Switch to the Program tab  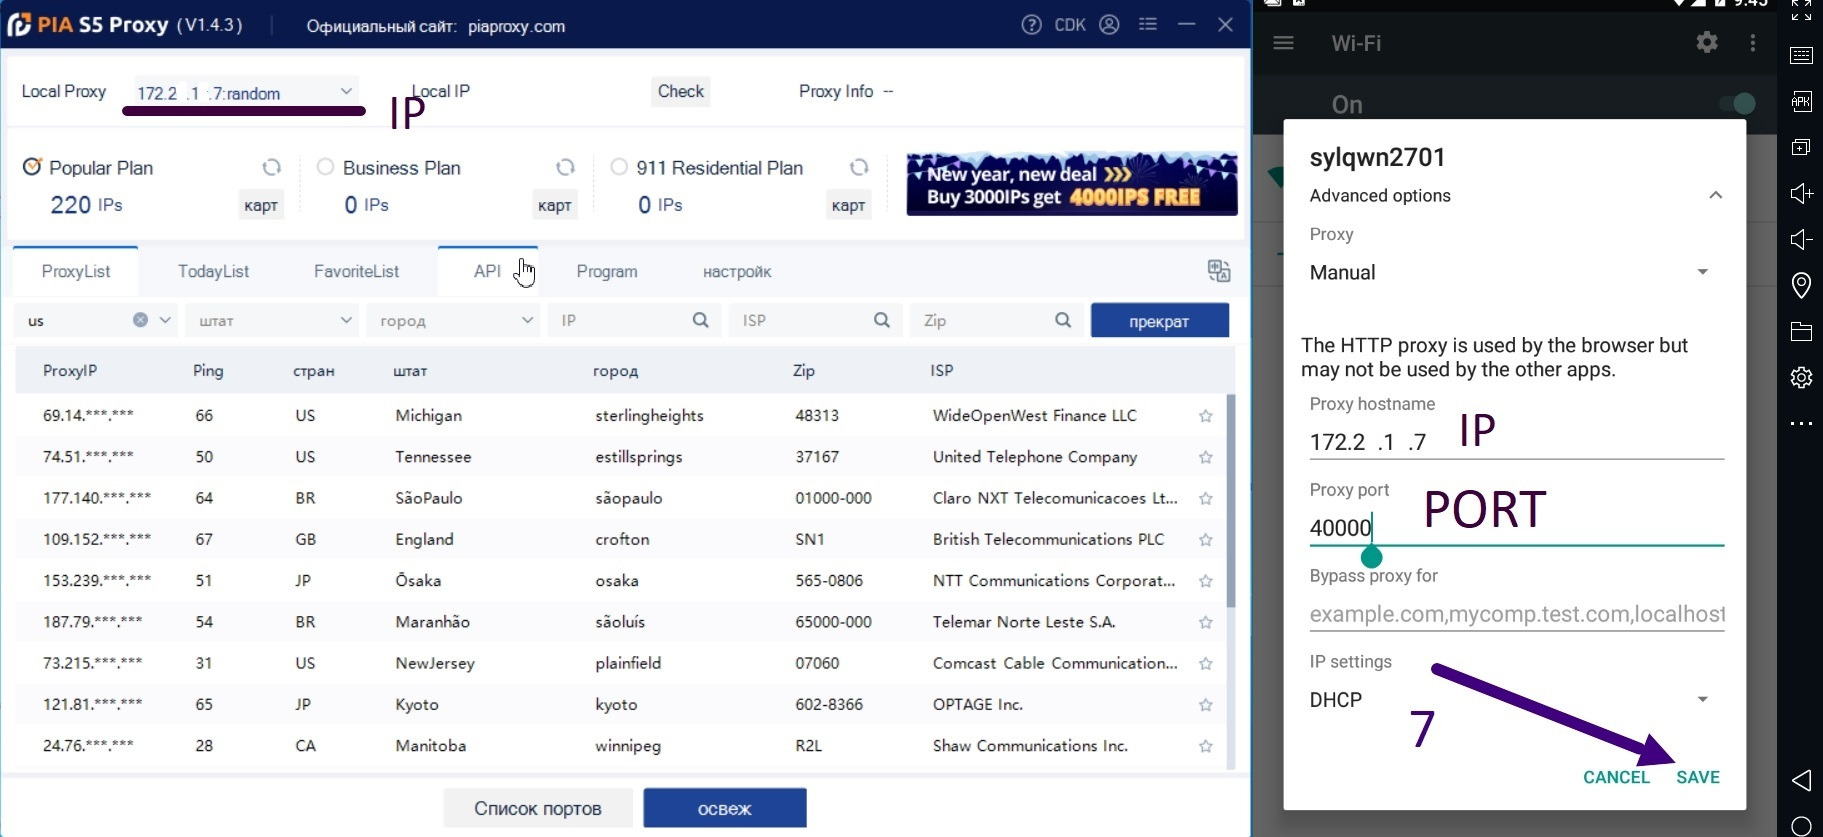point(607,271)
